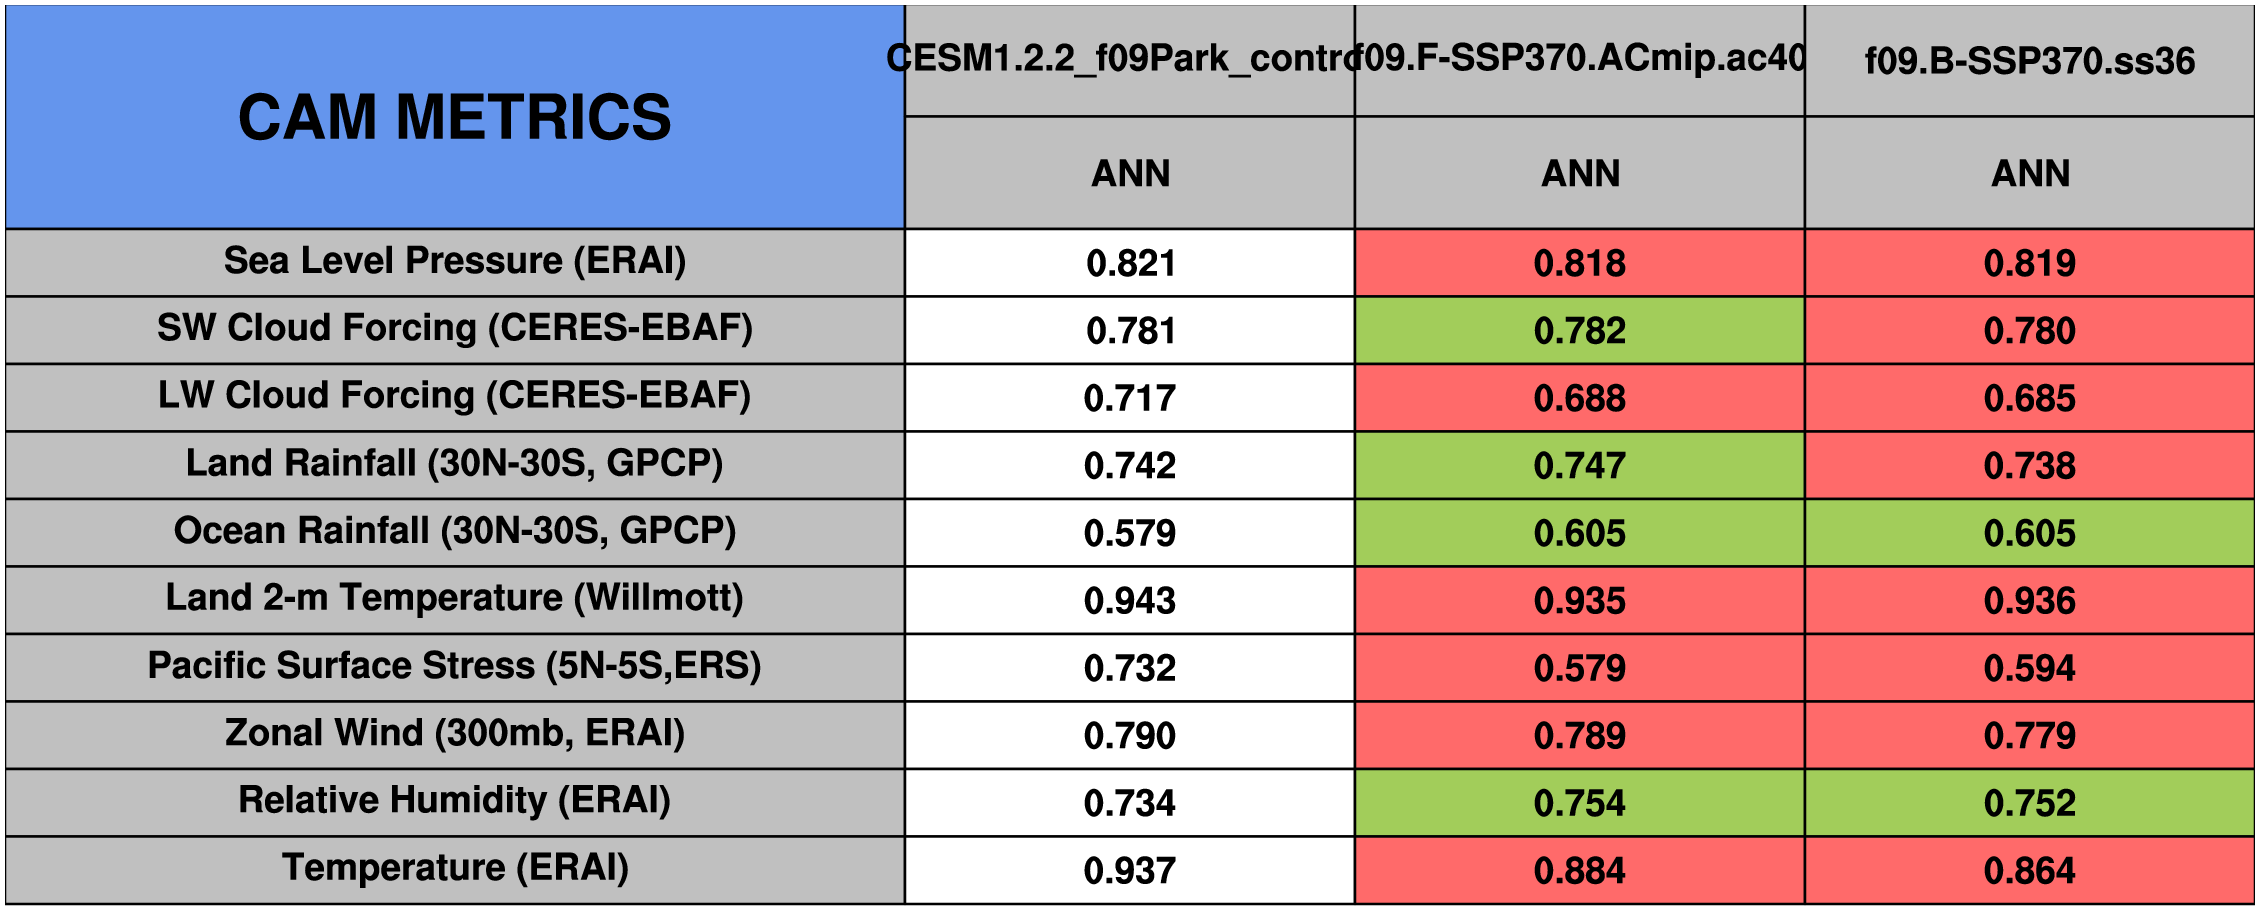Viewport: 2260px width, 911px height.
Task: Select the green 0.752 Relative Humidity cell
Action: tap(2029, 803)
